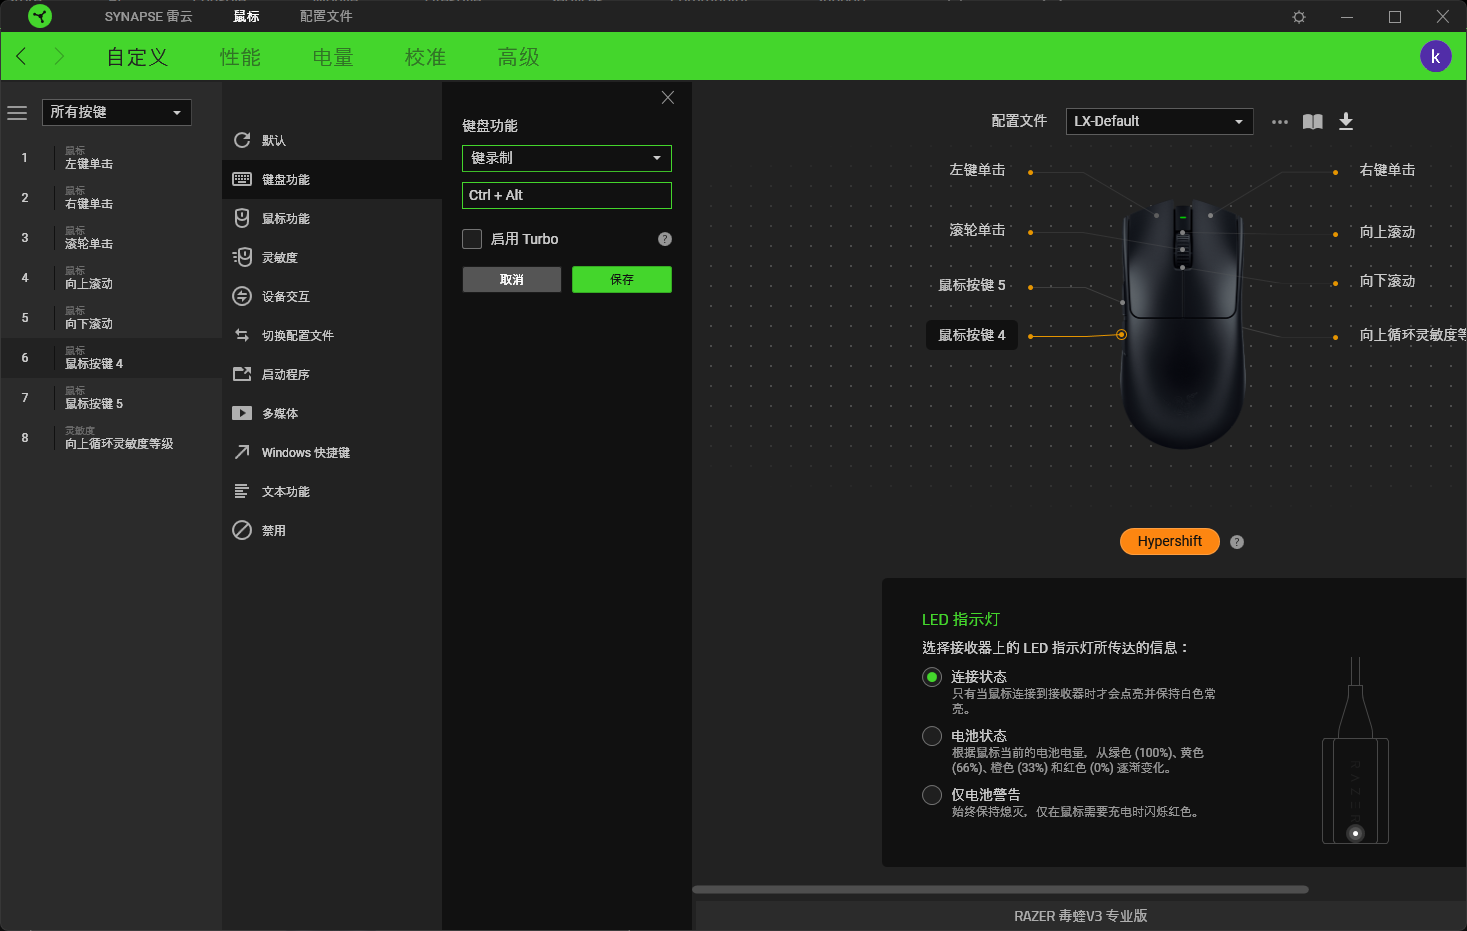The width and height of the screenshot is (1467, 931).
Task: Enable the 启用 Turbo checkbox
Action: pos(472,239)
